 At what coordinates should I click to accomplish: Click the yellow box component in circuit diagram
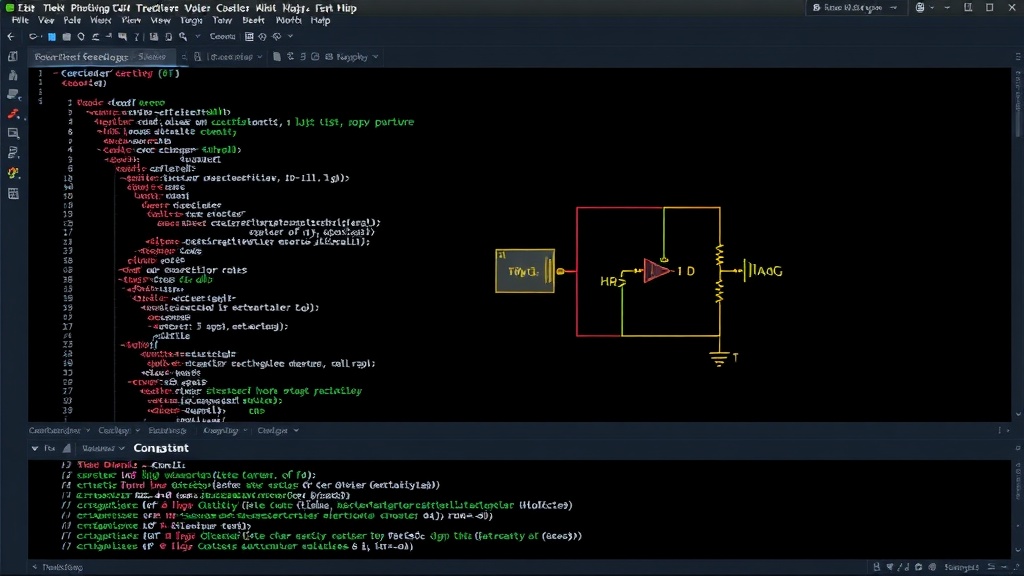525,270
